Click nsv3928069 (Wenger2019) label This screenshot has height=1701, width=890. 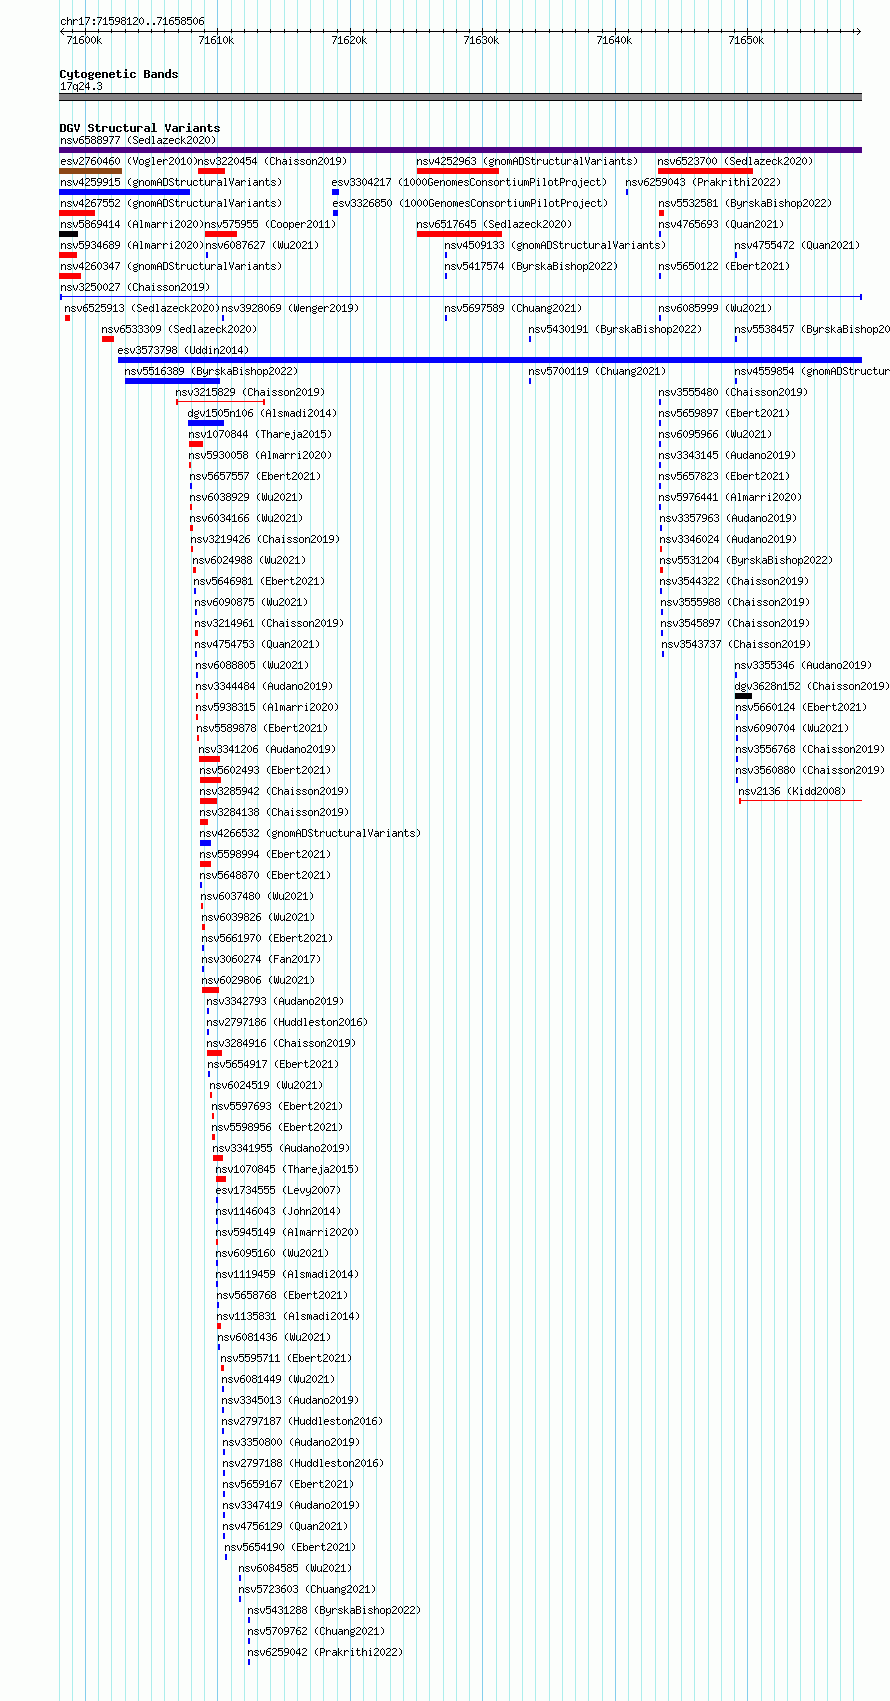(291, 309)
